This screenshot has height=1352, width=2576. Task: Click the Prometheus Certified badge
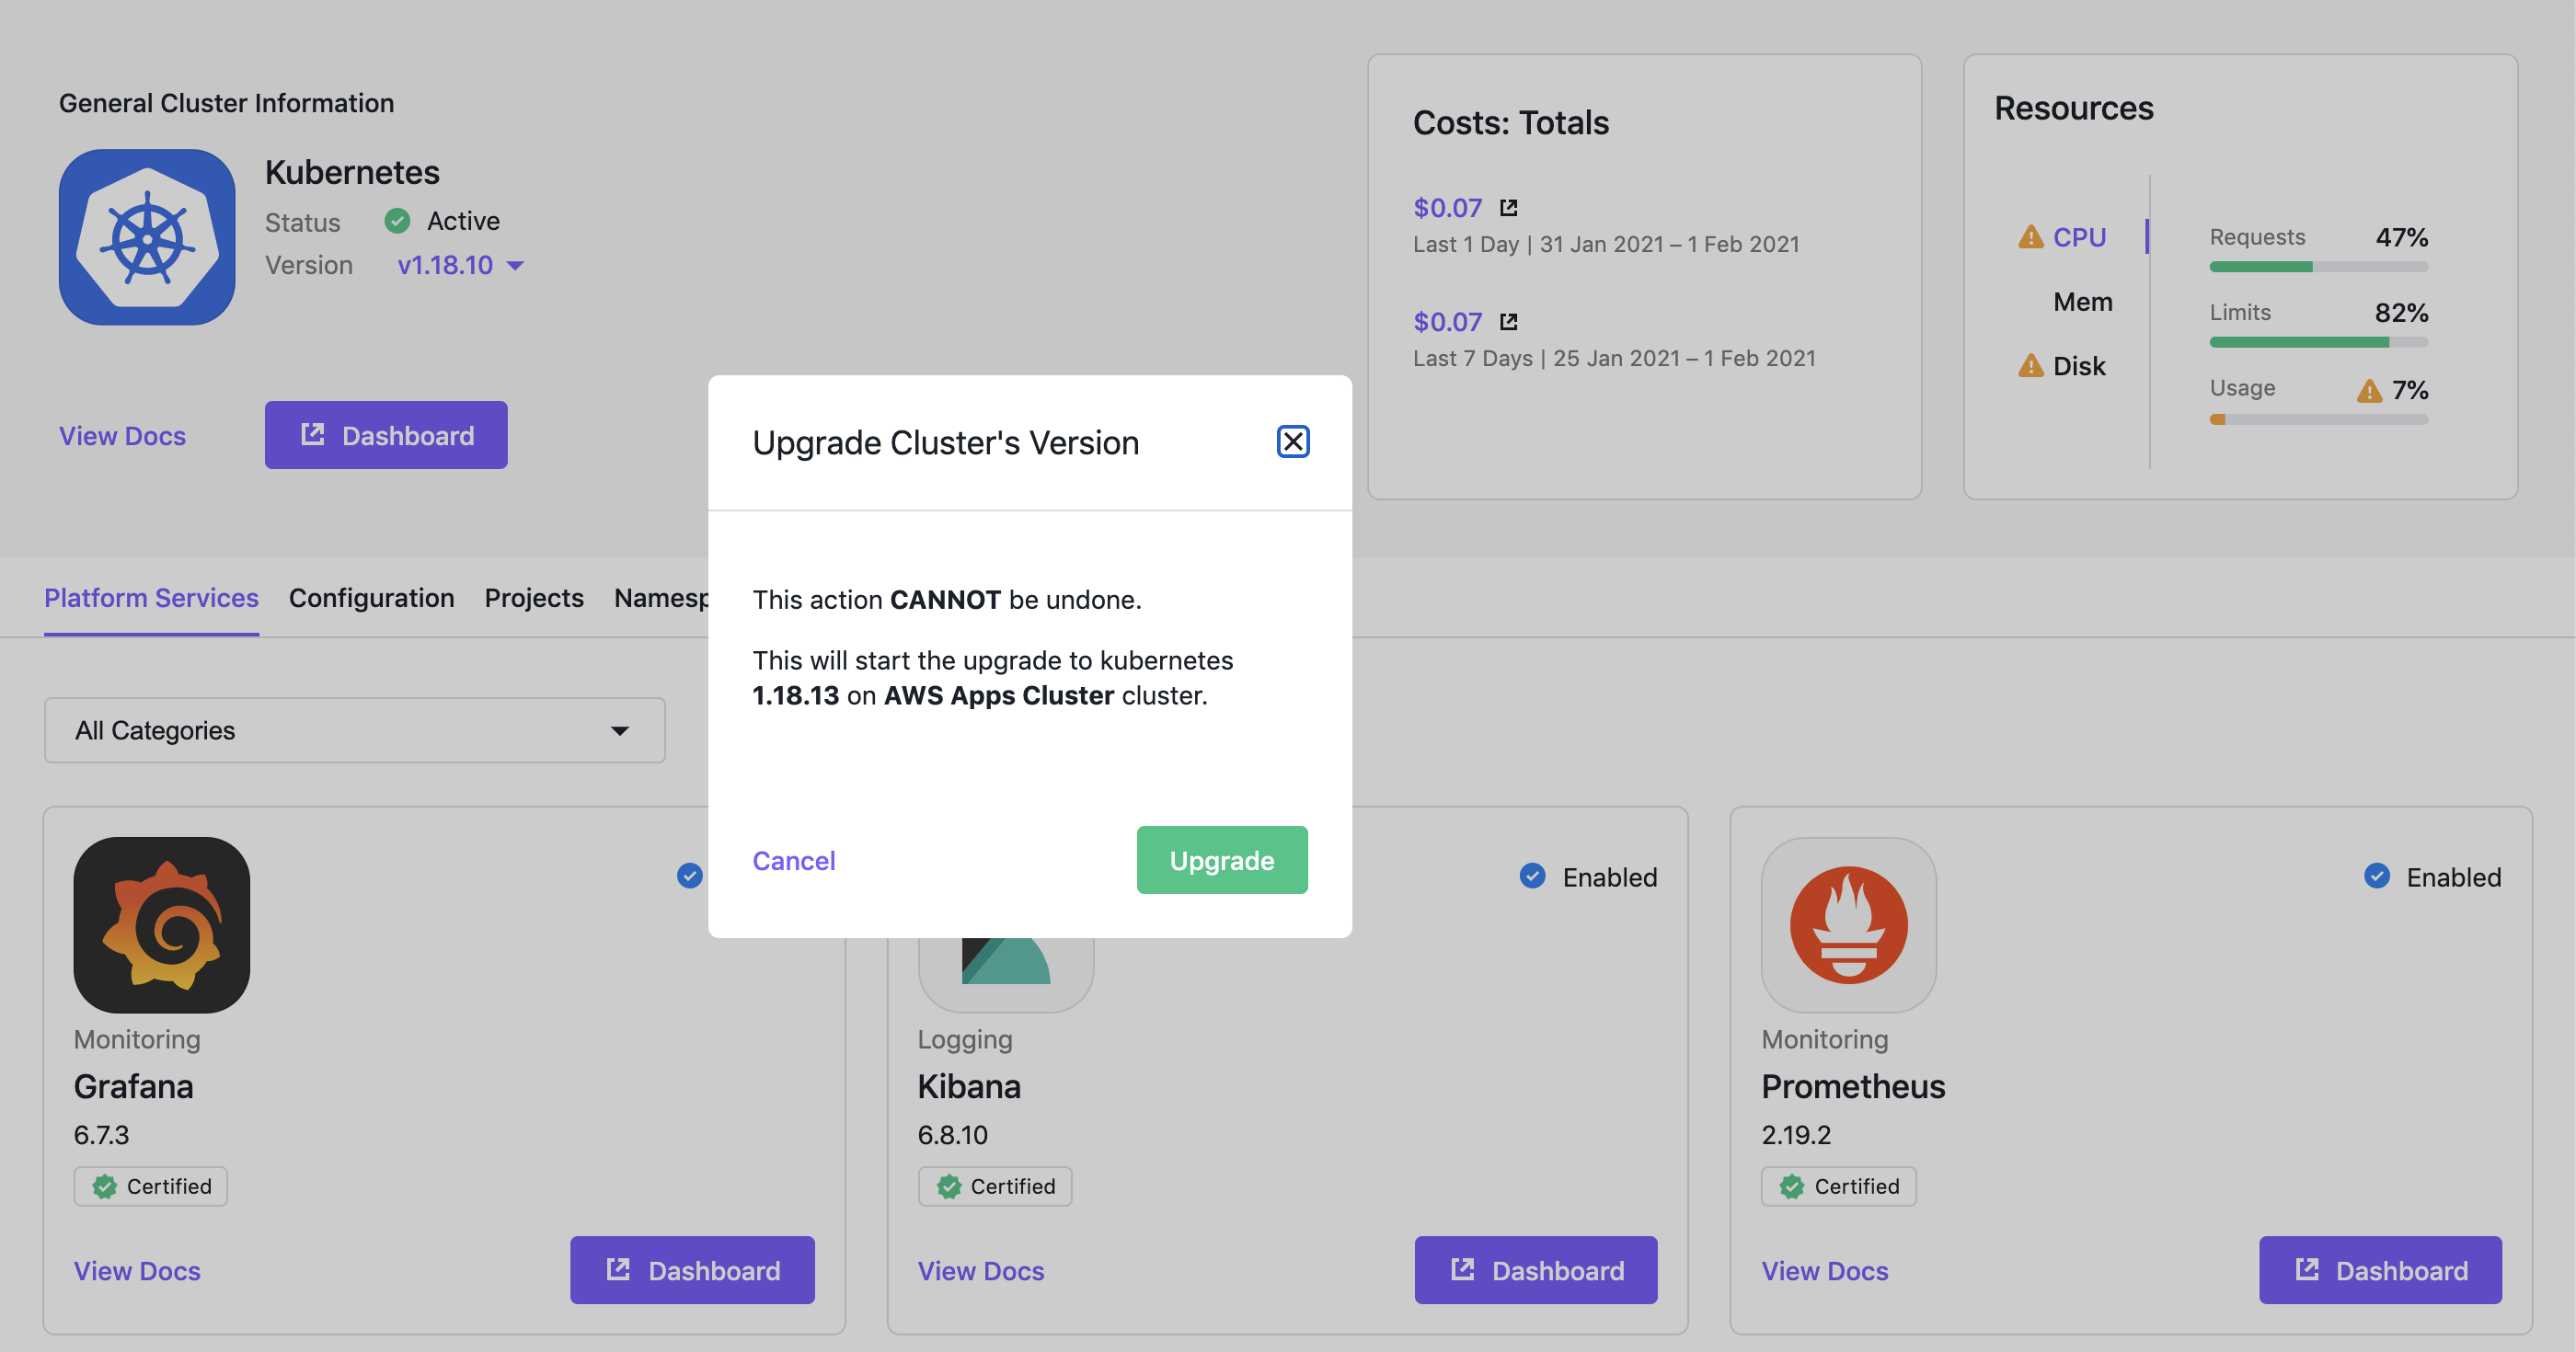click(1839, 1186)
